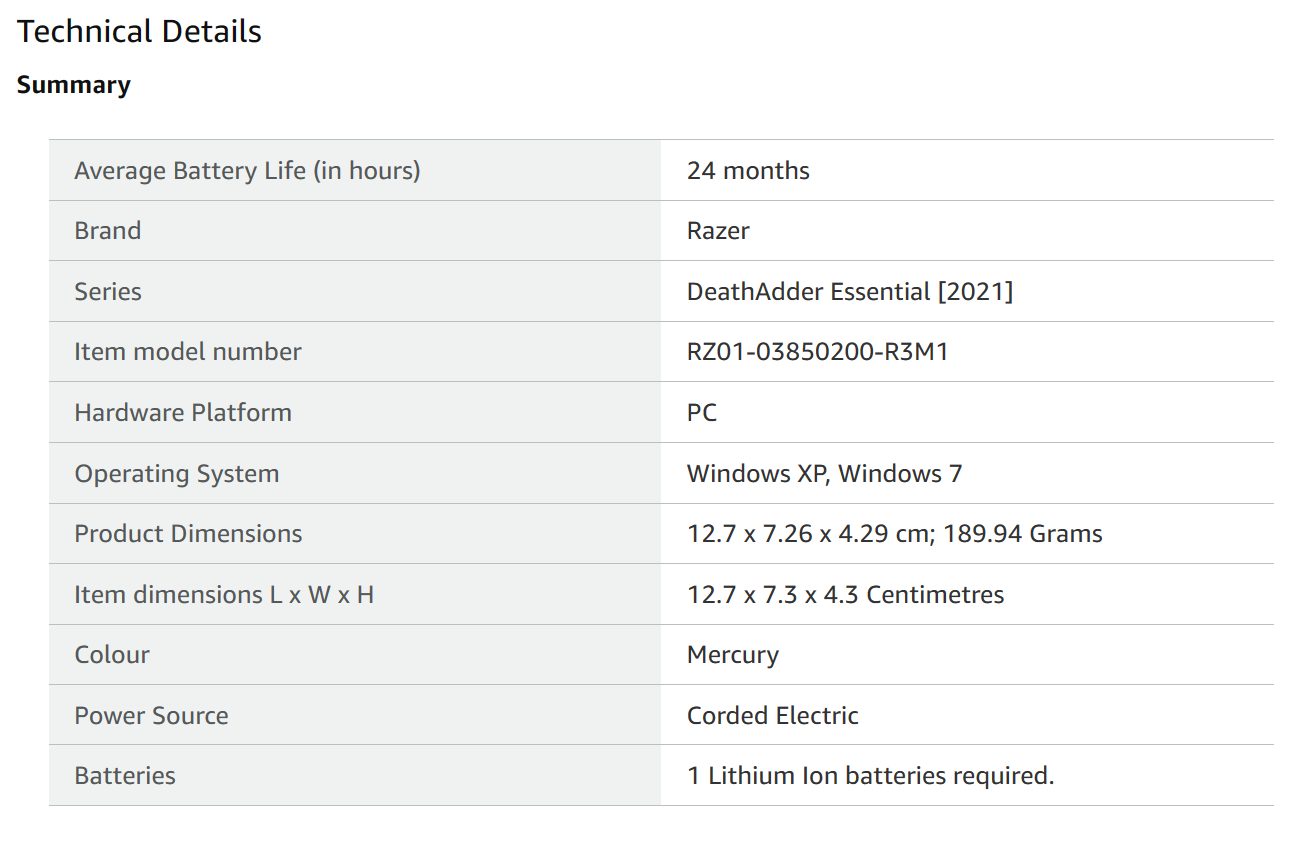The width and height of the screenshot is (1290, 864).
Task: Click the 24 months value
Action: (x=747, y=170)
